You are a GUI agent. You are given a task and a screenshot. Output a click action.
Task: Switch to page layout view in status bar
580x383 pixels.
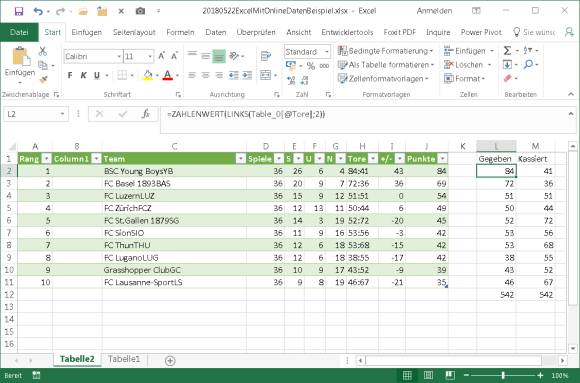pos(428,375)
